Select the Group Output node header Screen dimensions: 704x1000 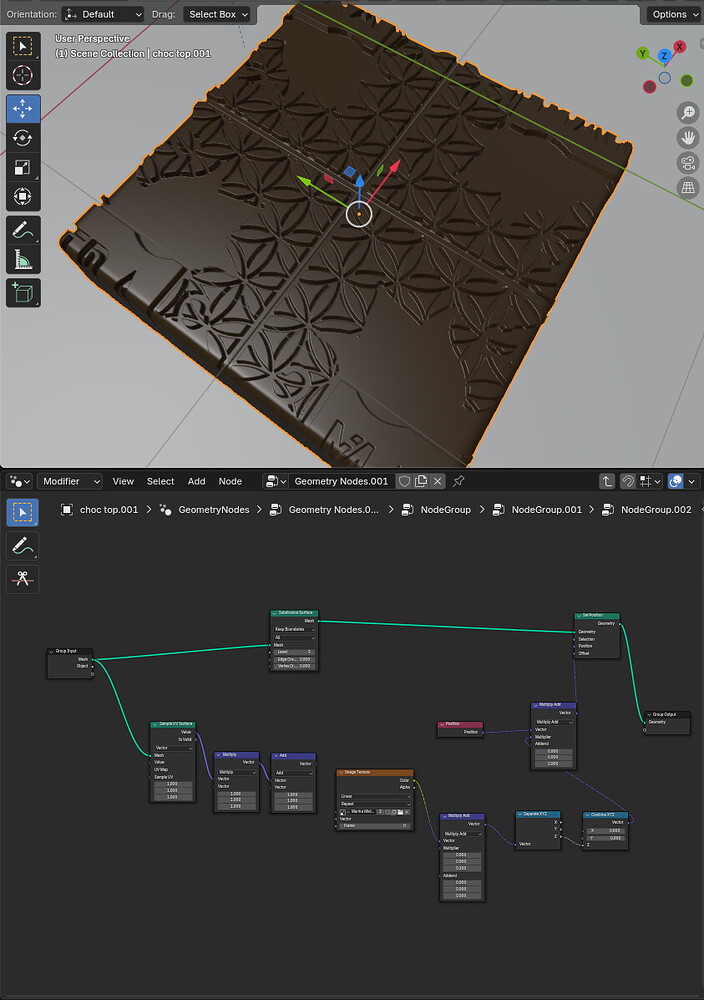(667, 714)
